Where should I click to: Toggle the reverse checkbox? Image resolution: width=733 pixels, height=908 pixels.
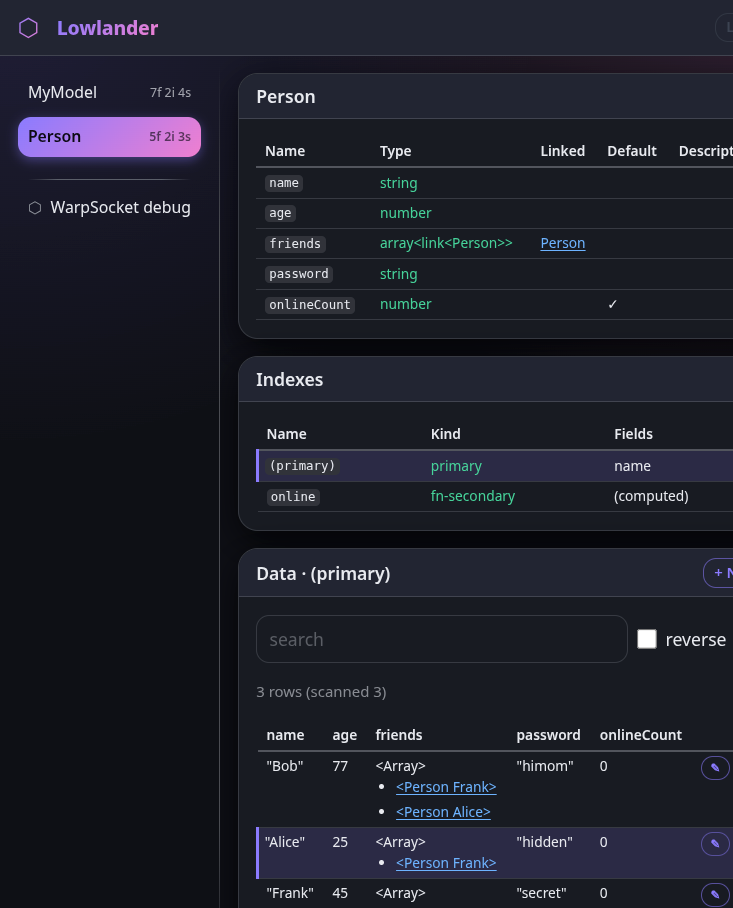pos(647,639)
